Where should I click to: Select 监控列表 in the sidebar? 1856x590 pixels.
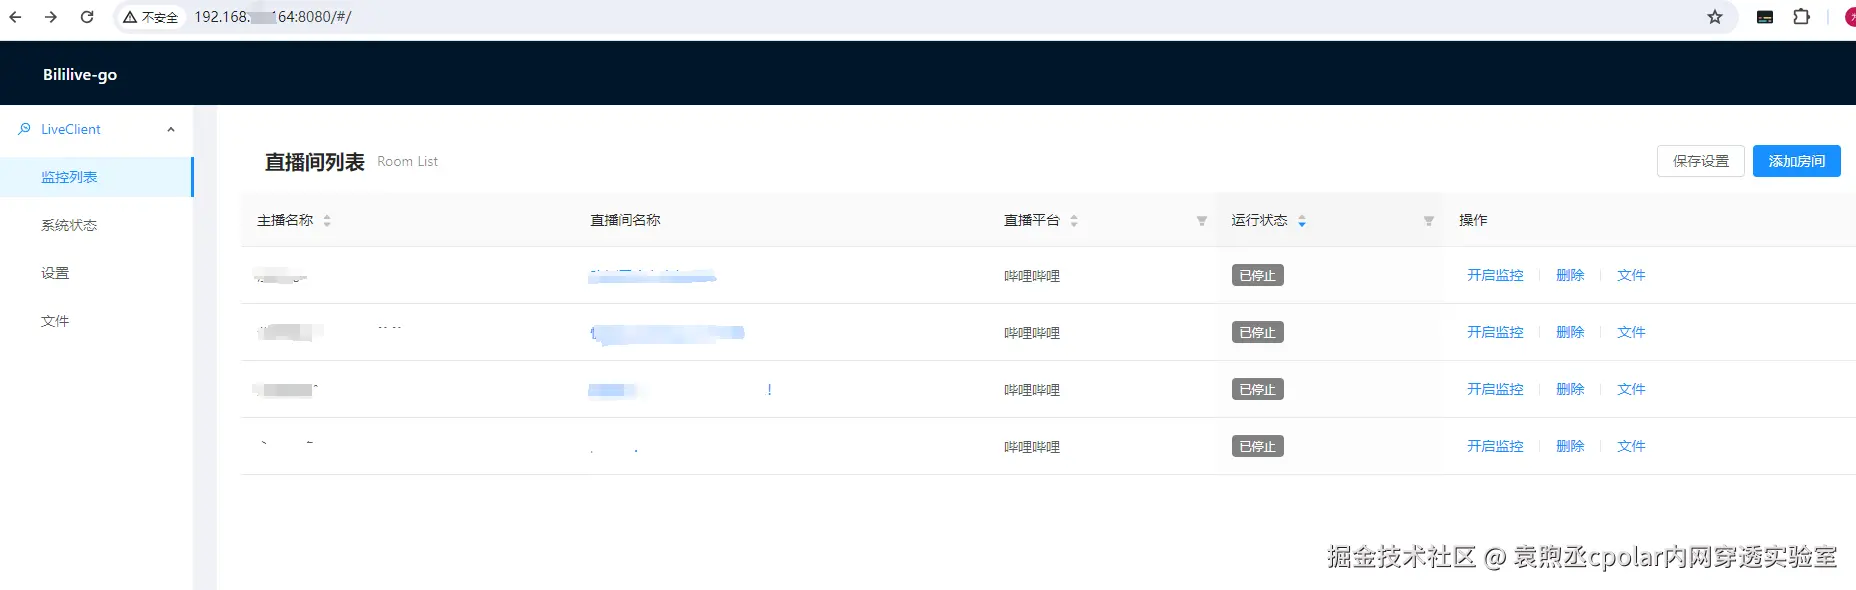96,177
